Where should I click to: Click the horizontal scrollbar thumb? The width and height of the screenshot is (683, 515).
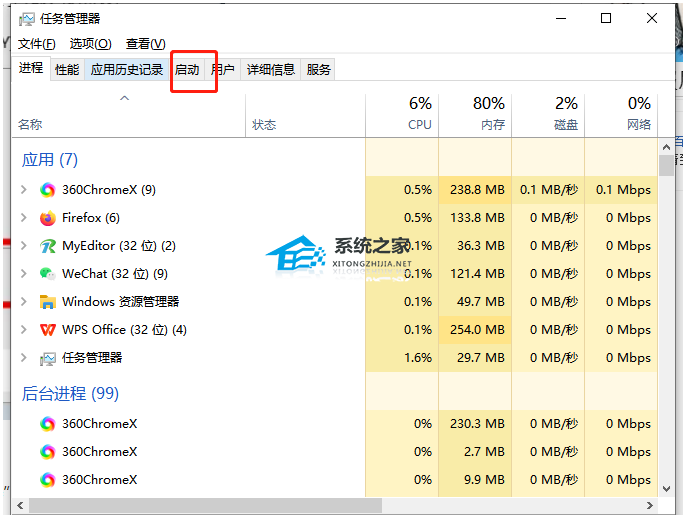(x=205, y=505)
